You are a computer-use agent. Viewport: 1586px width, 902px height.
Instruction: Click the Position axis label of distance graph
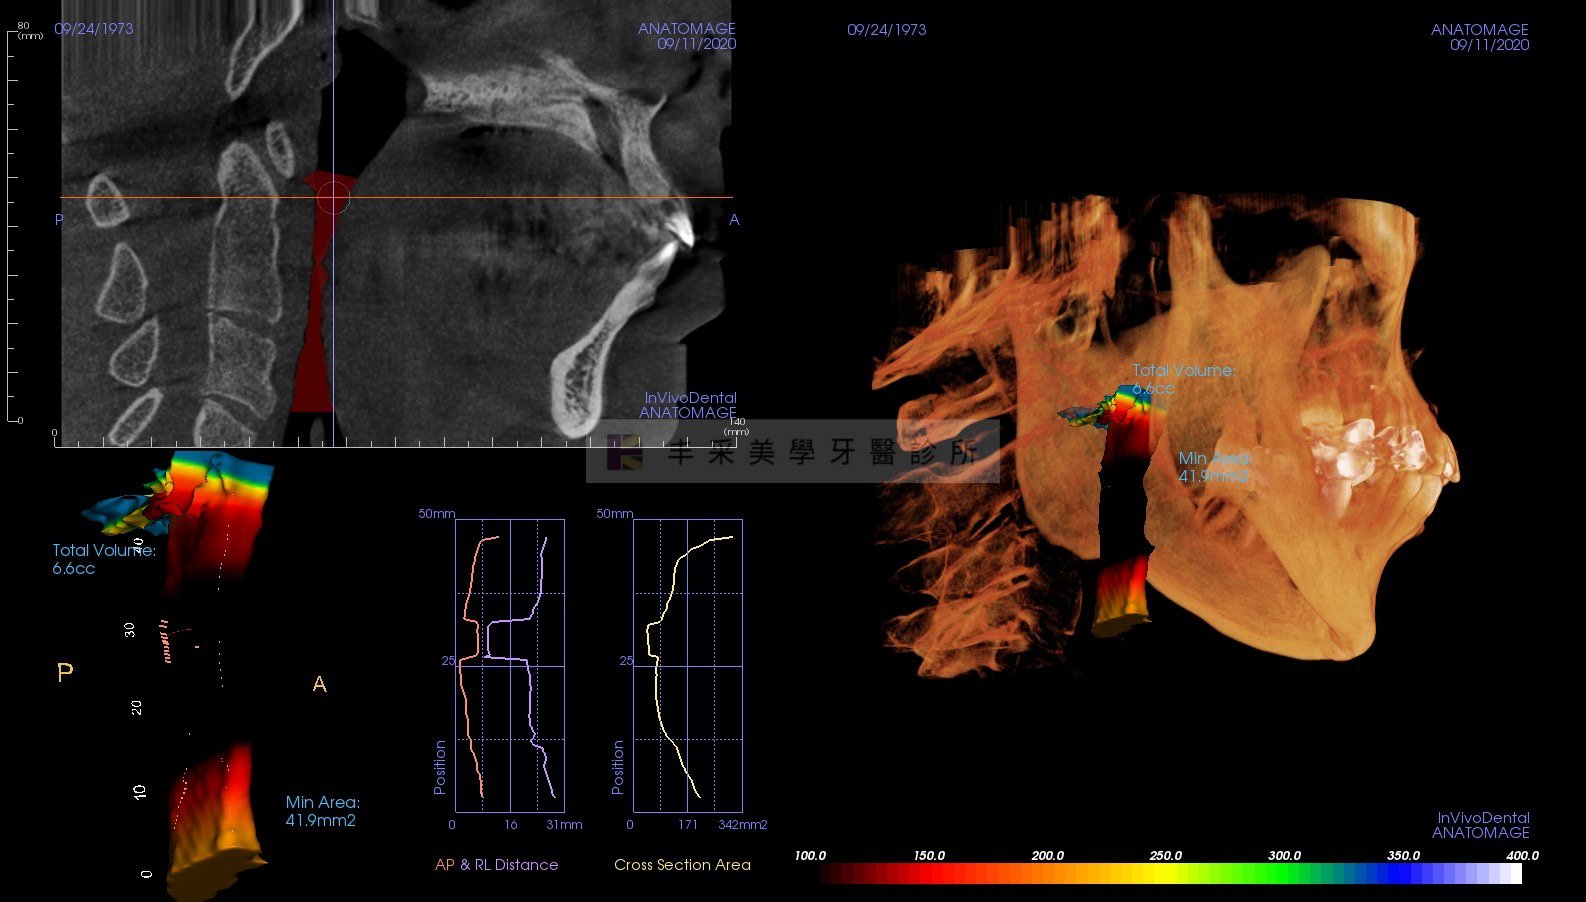pos(440,767)
